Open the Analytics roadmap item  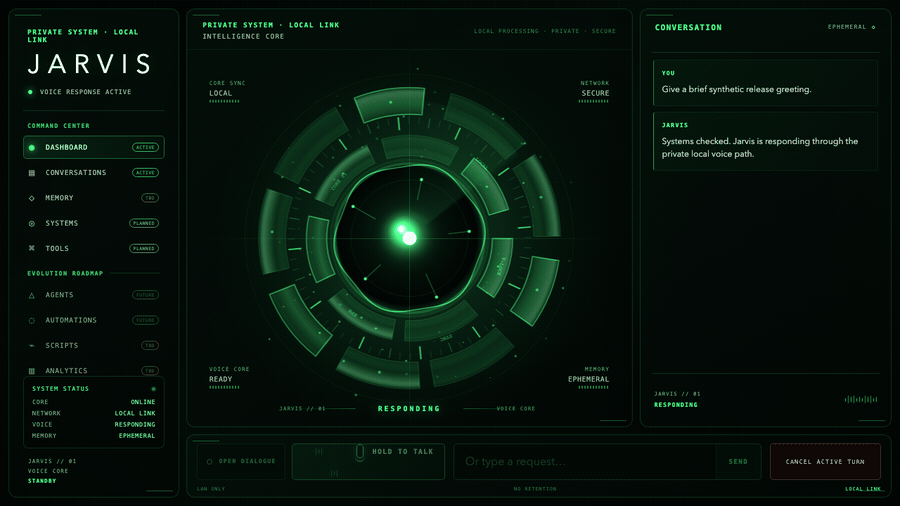pyautogui.click(x=94, y=371)
